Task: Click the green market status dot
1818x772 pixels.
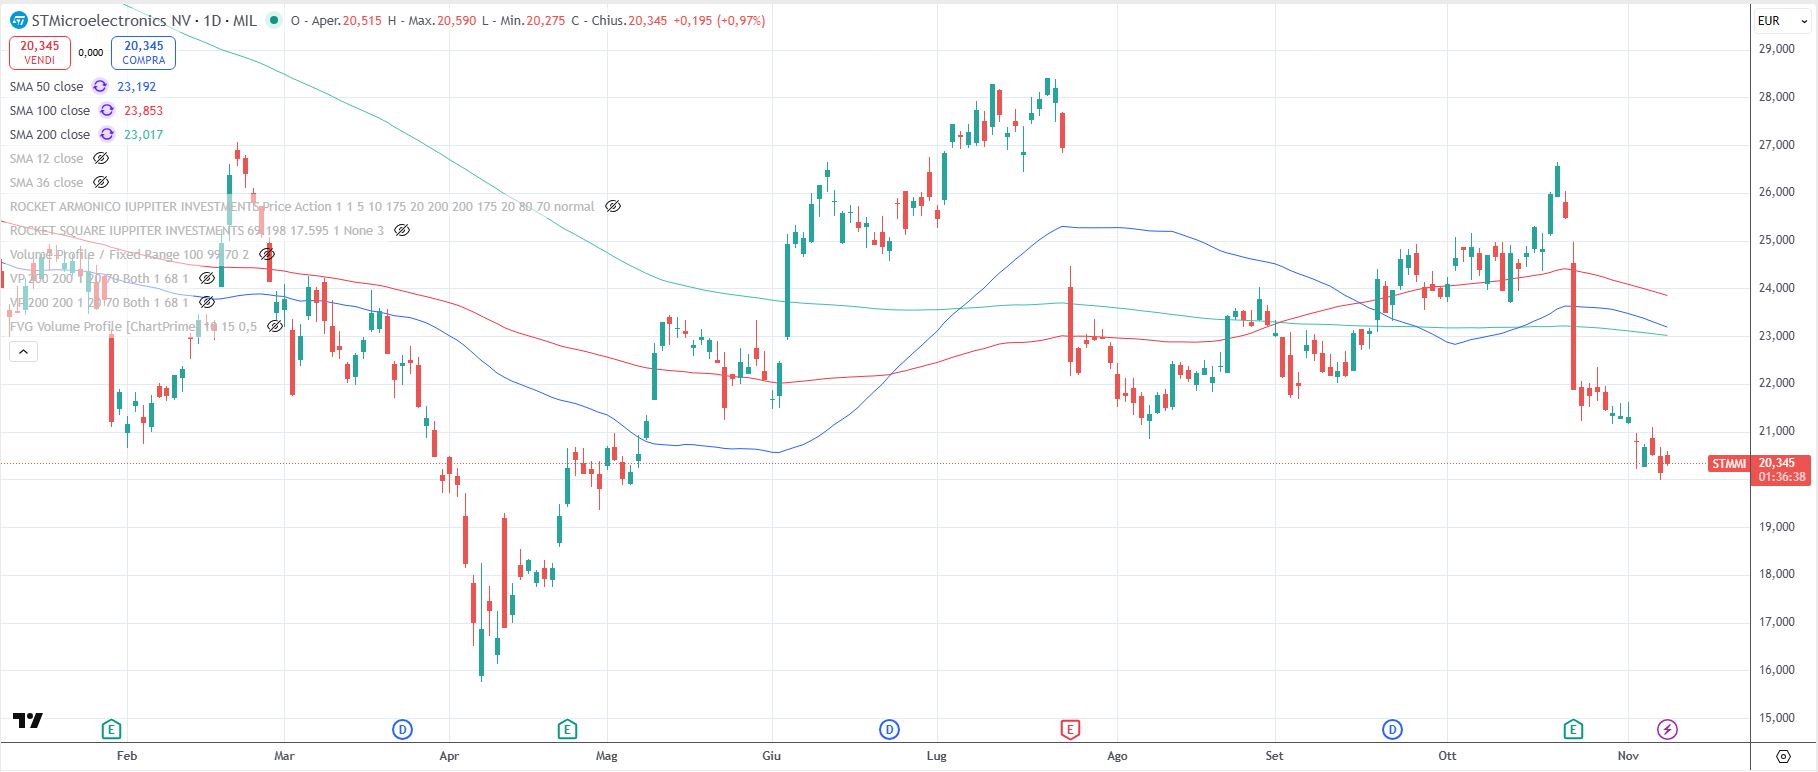Action: click(274, 20)
